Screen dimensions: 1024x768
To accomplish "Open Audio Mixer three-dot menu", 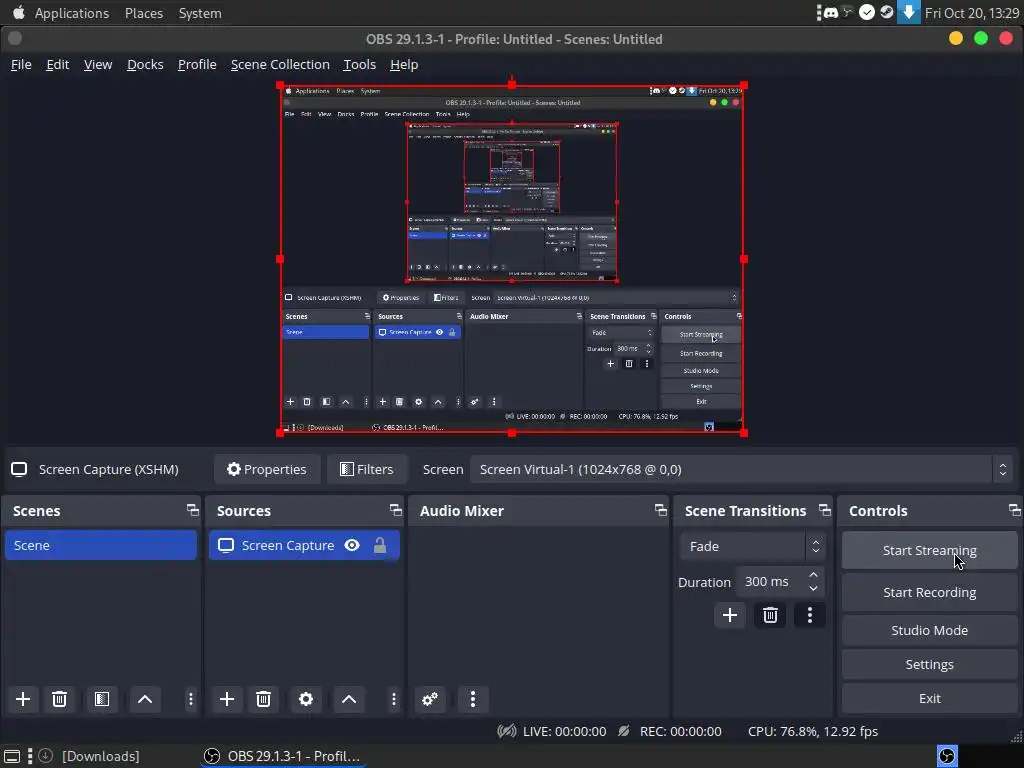I will [473, 699].
